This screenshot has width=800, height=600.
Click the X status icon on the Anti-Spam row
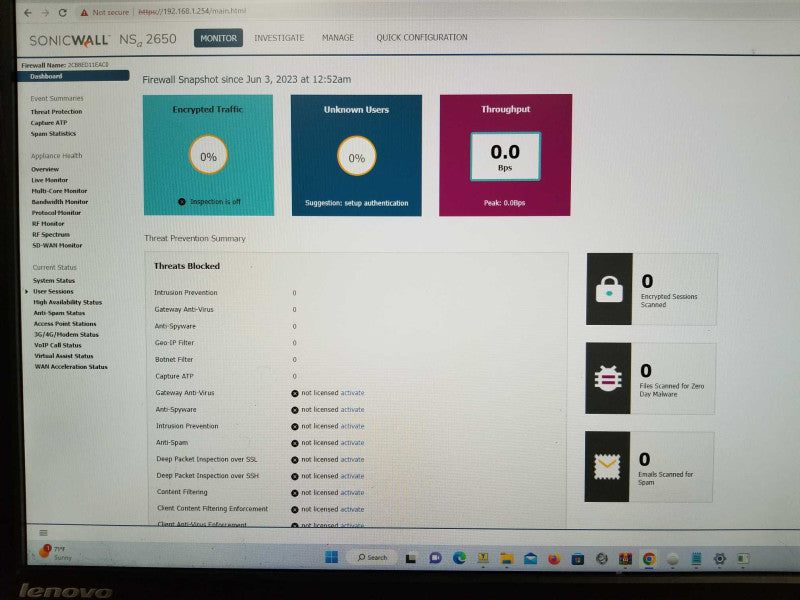click(294, 443)
